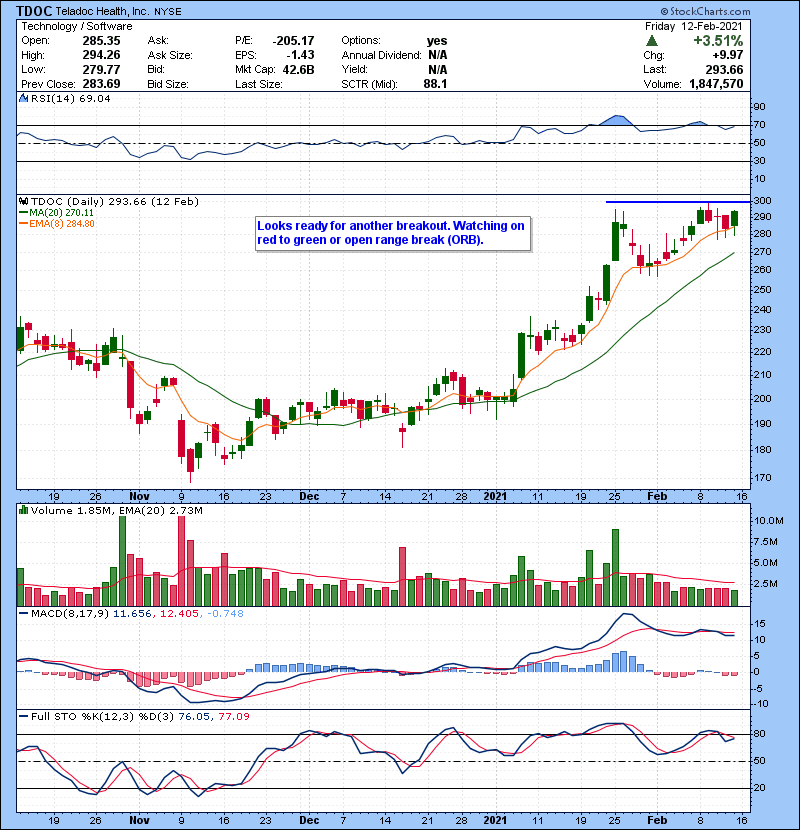The image size is (800, 830).
Task: Click the Low value 279.77
Action: click(101, 69)
